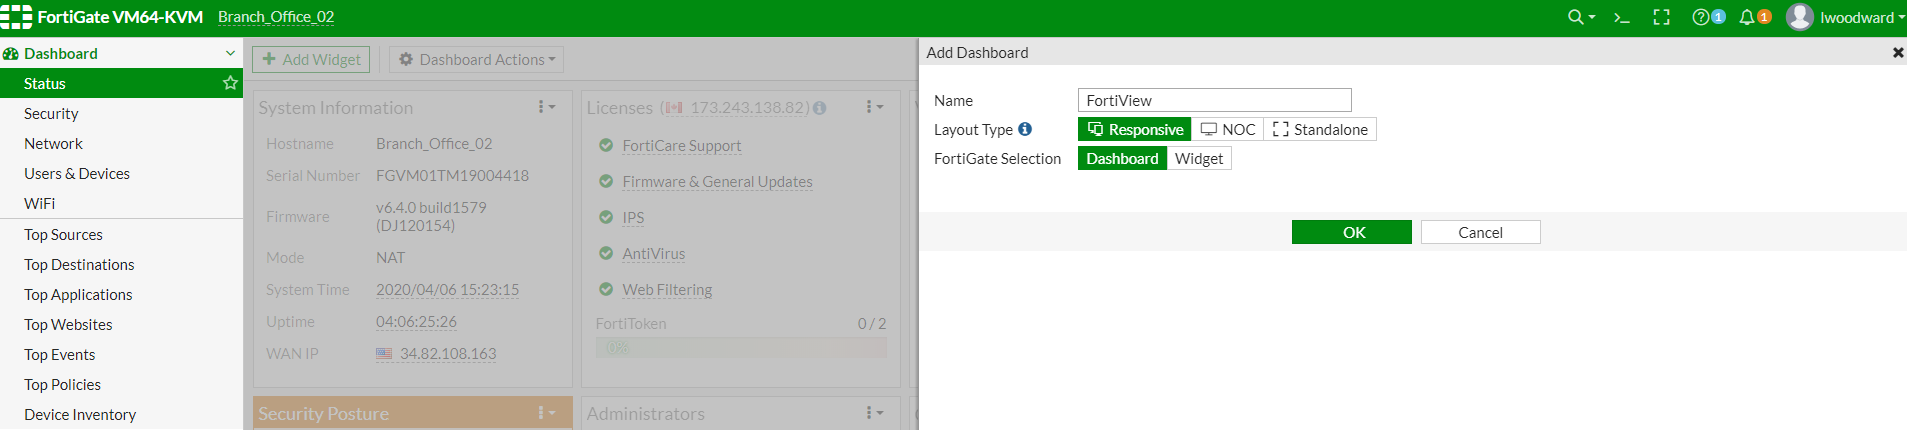Open Top Events in sidebar

click(121, 354)
